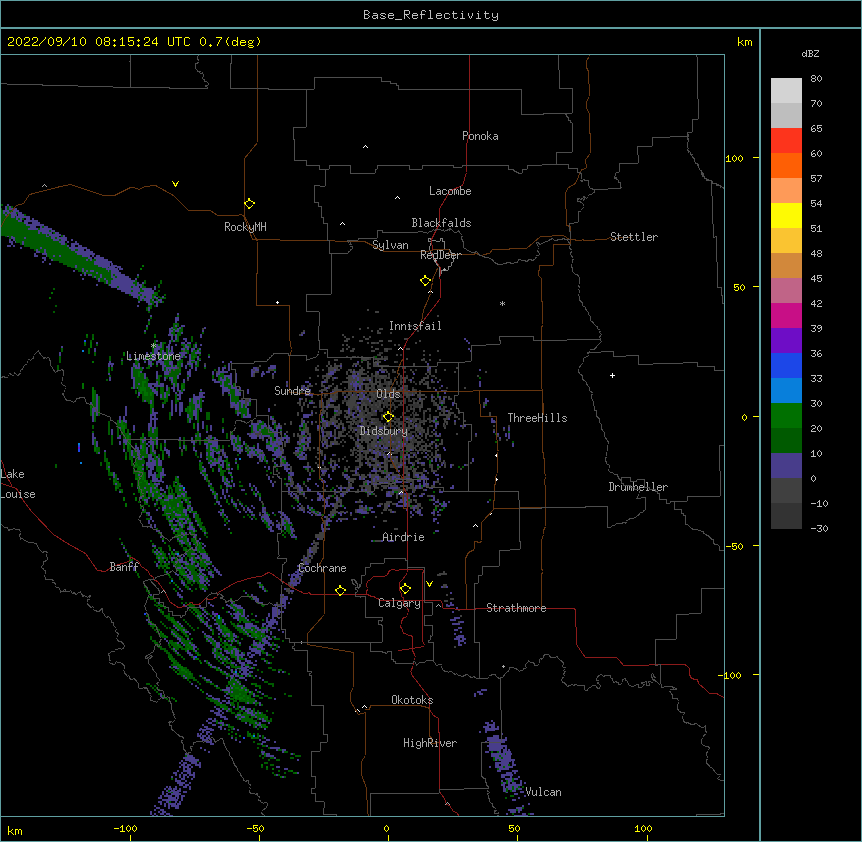Click the yellow diamond marker south of RedDeer
862x842 pixels.
[x=425, y=281]
